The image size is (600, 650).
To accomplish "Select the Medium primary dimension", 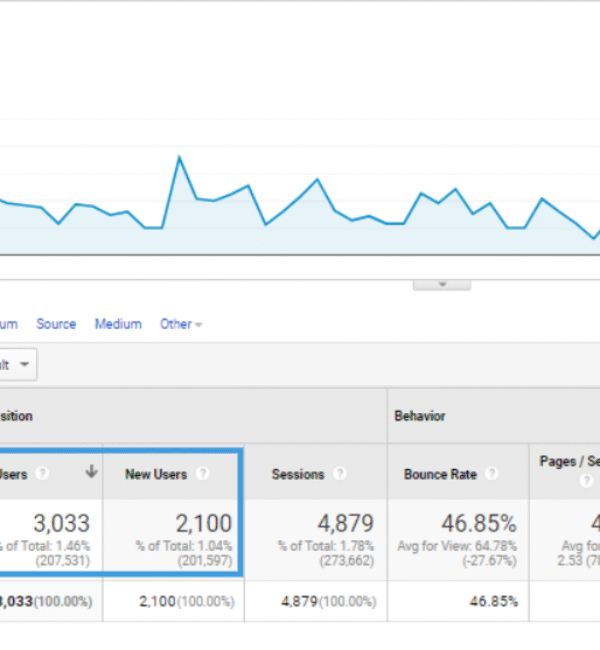I will coord(118,324).
